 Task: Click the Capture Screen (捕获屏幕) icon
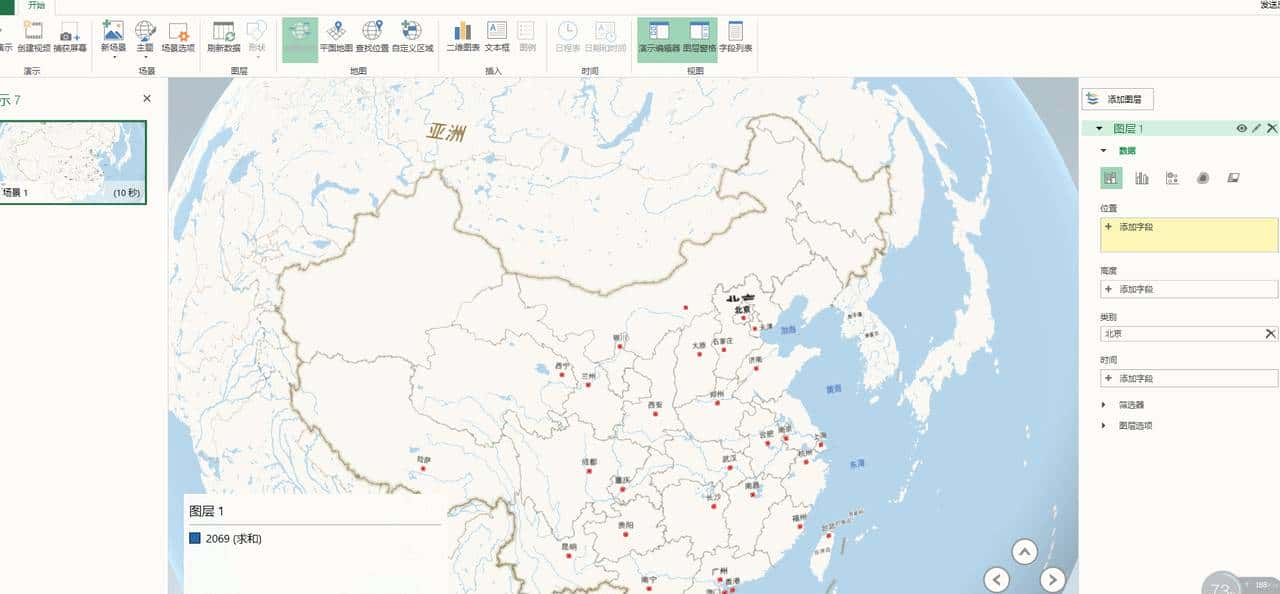click(x=70, y=36)
